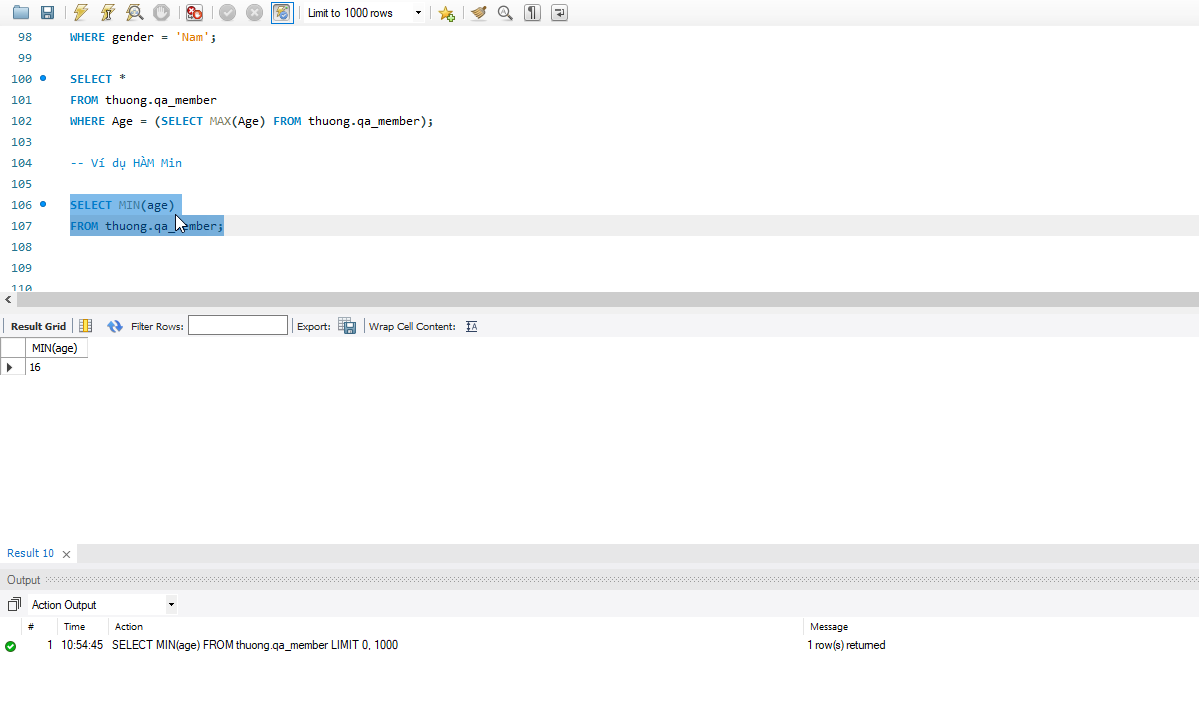Switch to the Result 10 tab
1199x723 pixels.
click(31, 553)
